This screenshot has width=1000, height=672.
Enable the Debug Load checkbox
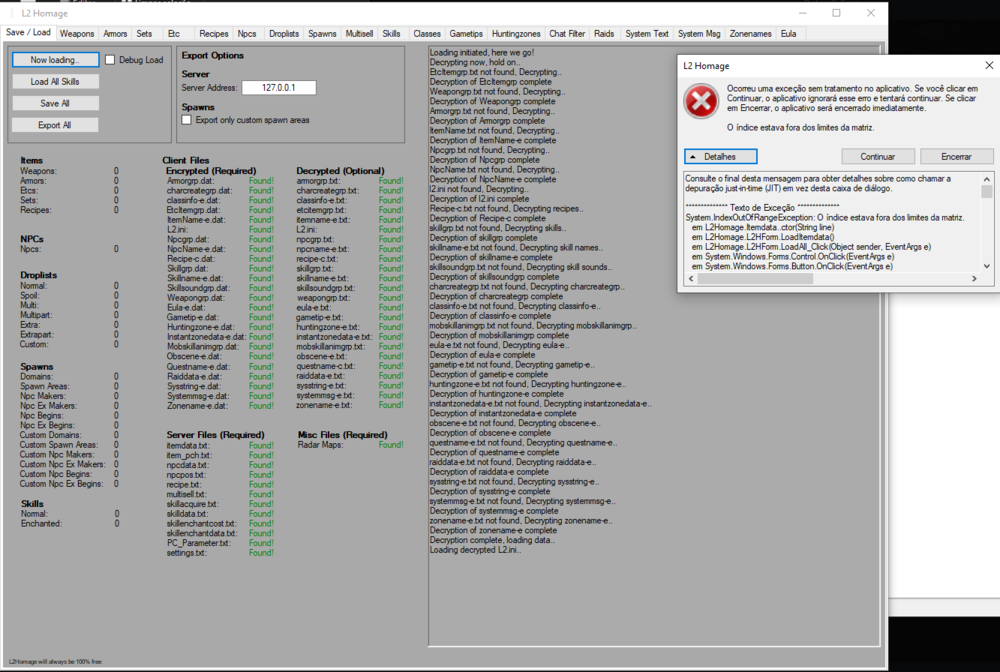(x=111, y=60)
